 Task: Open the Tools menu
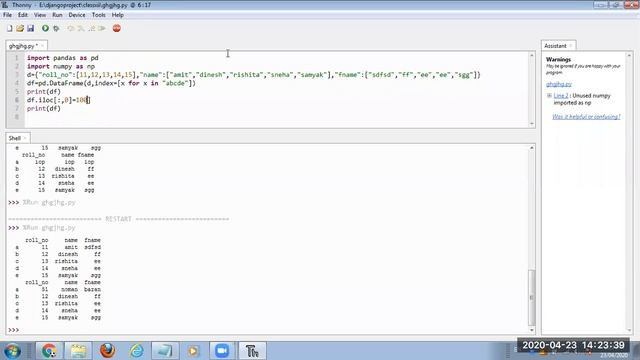click(x=98, y=15)
